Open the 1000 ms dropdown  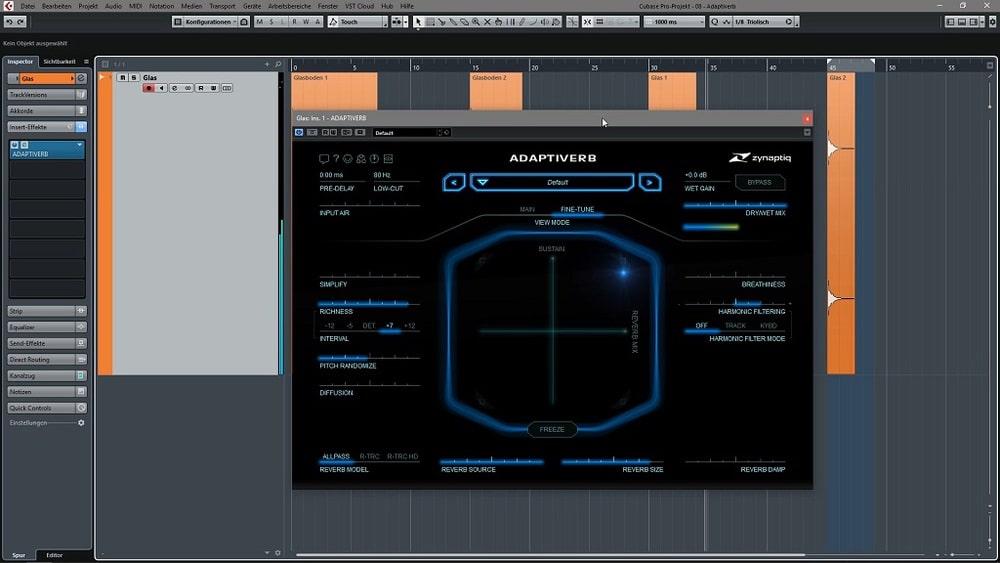[x=674, y=22]
